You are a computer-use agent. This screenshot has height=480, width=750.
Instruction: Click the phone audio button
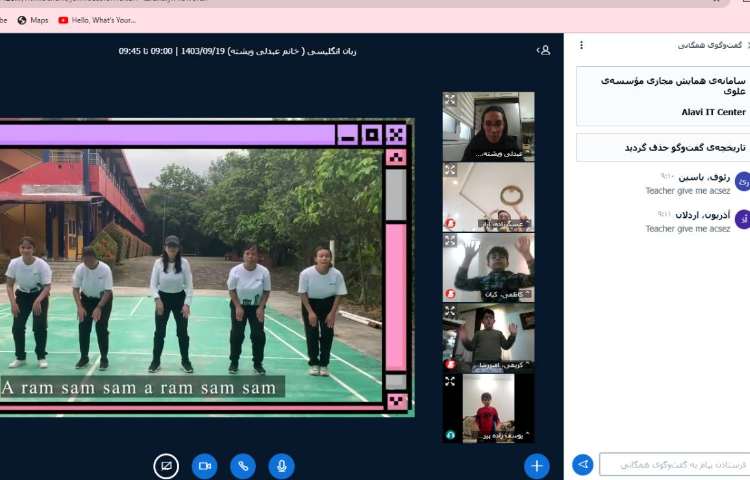pos(243,466)
